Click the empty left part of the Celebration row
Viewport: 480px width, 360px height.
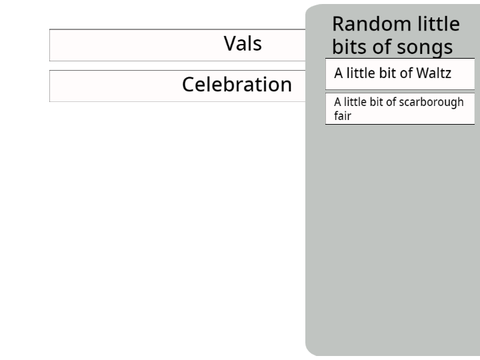[x=115, y=86]
